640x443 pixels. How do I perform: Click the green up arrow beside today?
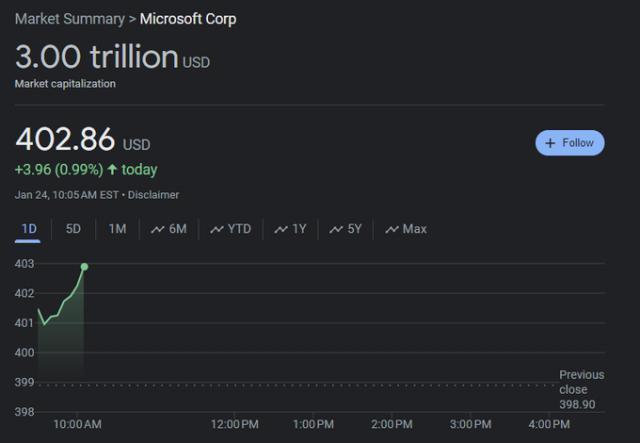(x=111, y=170)
